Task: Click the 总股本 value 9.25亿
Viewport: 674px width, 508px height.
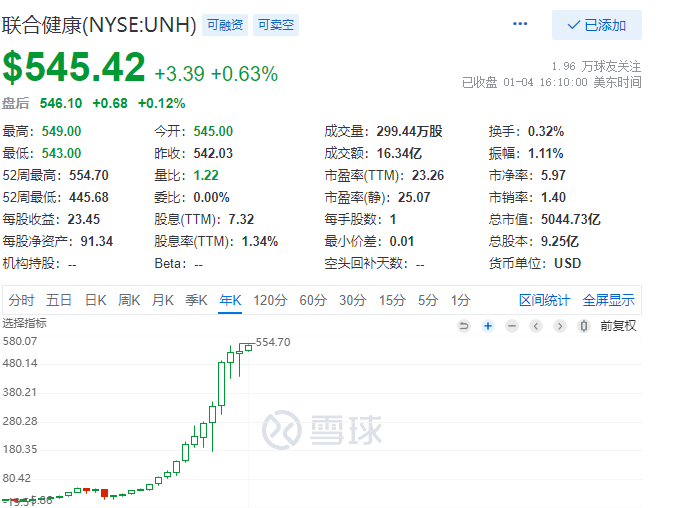Action: [x=560, y=242]
